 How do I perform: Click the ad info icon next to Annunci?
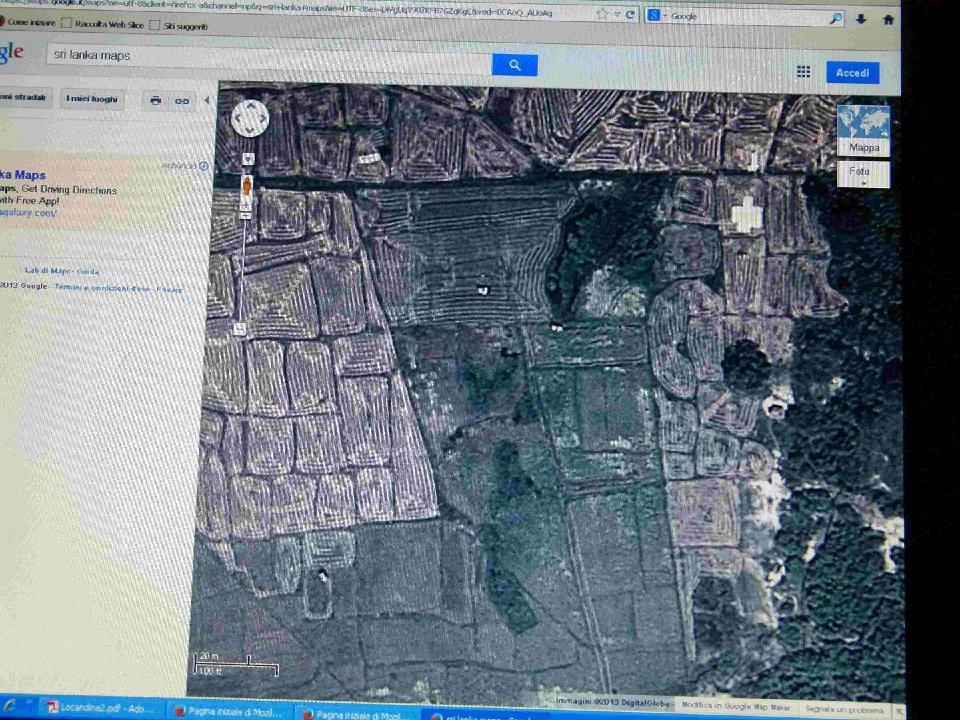[x=204, y=166]
